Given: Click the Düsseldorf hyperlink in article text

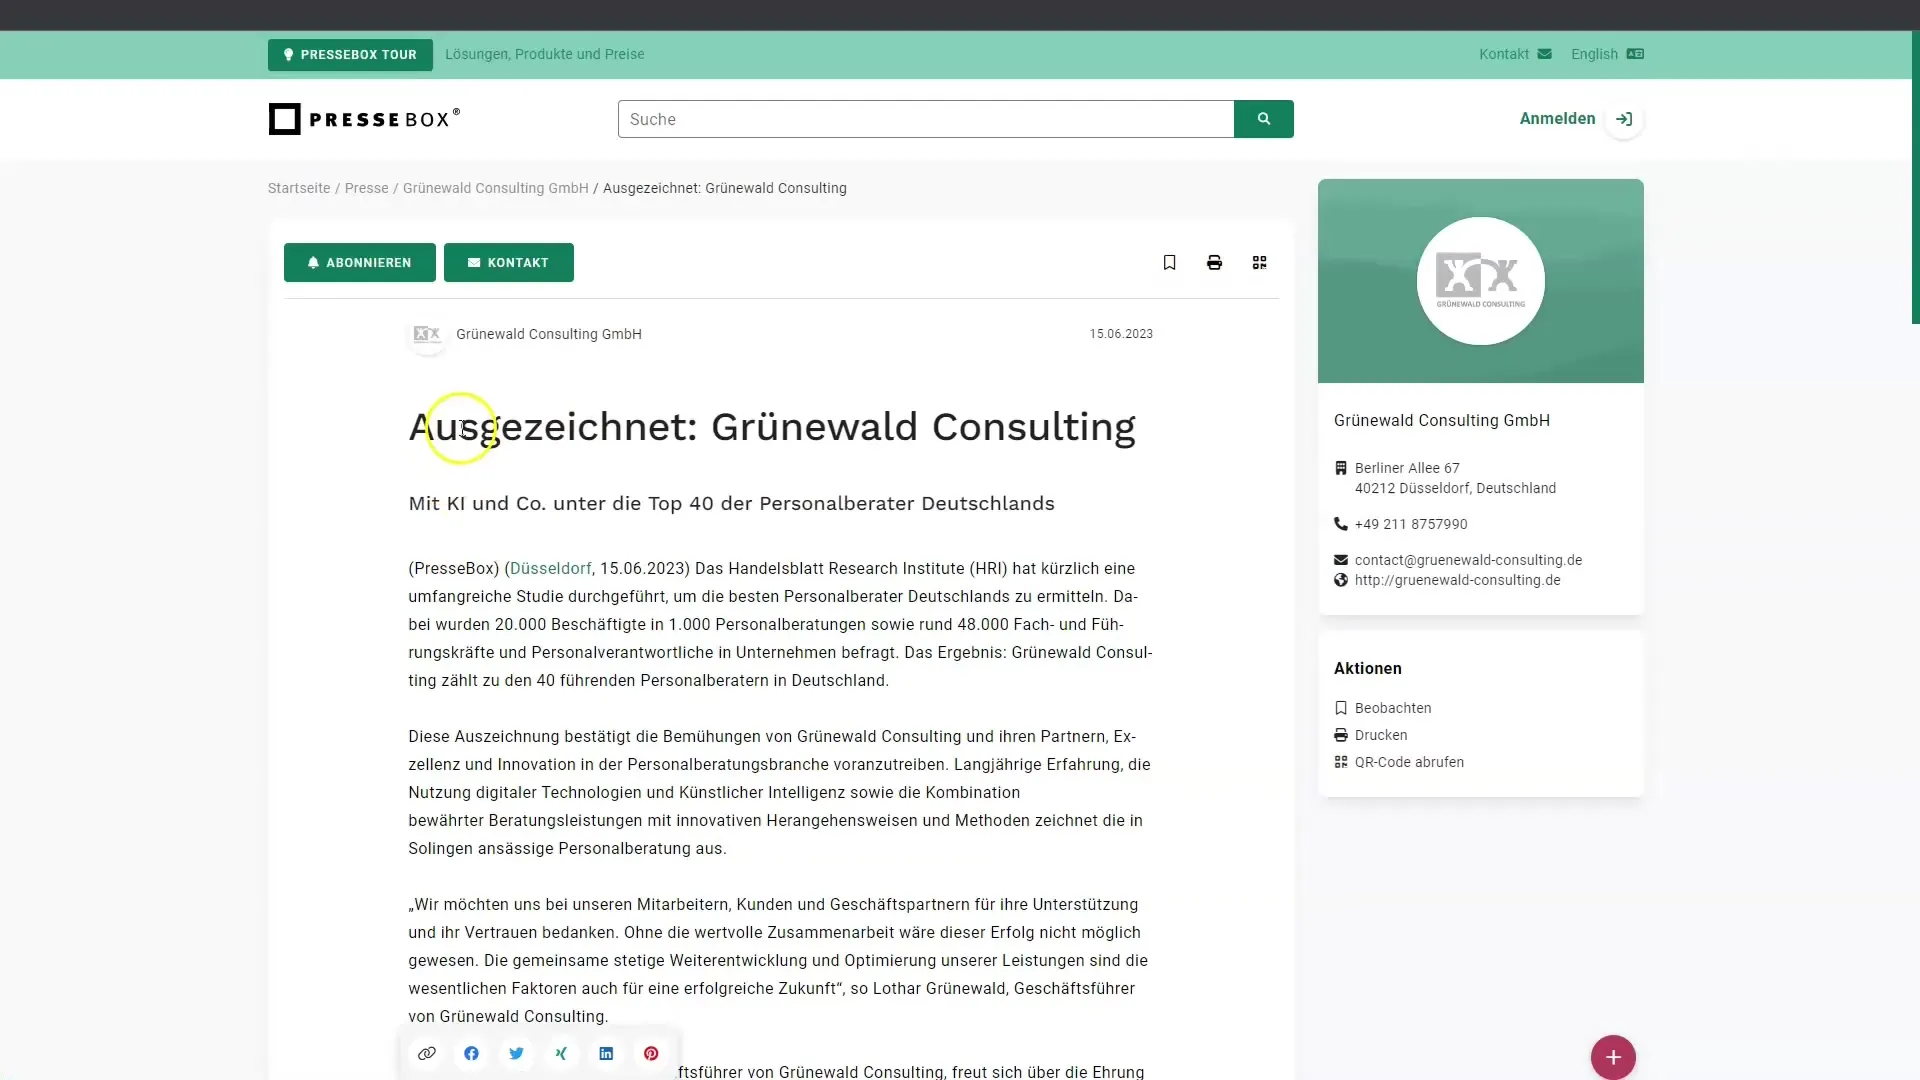Looking at the screenshot, I should pyautogui.click(x=551, y=568).
